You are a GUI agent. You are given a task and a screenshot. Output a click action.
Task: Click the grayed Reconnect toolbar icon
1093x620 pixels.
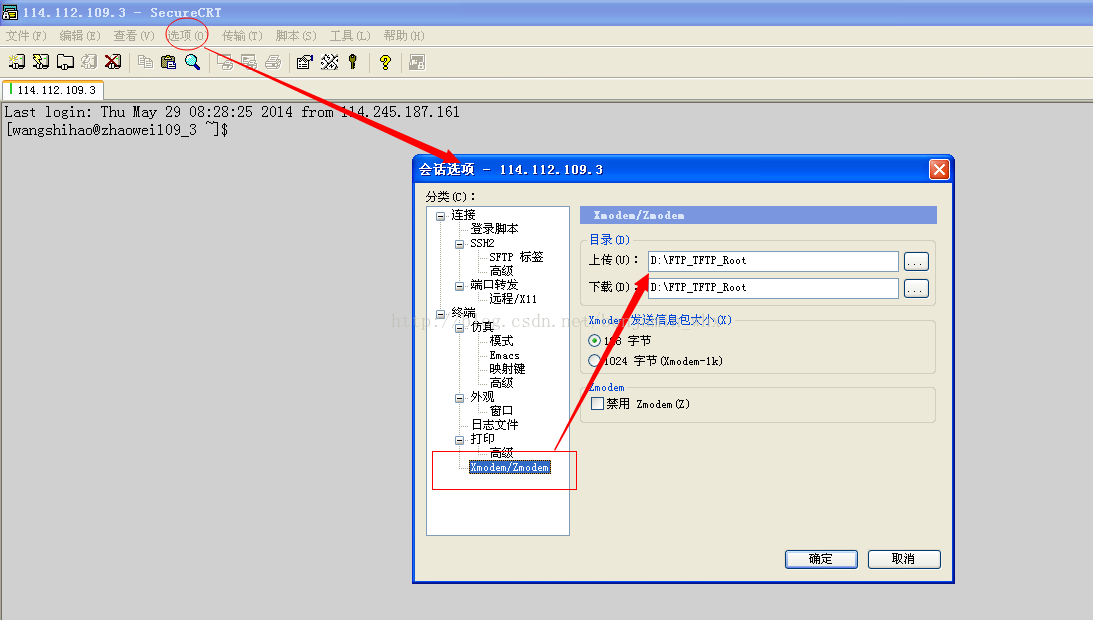pyautogui.click(x=89, y=62)
